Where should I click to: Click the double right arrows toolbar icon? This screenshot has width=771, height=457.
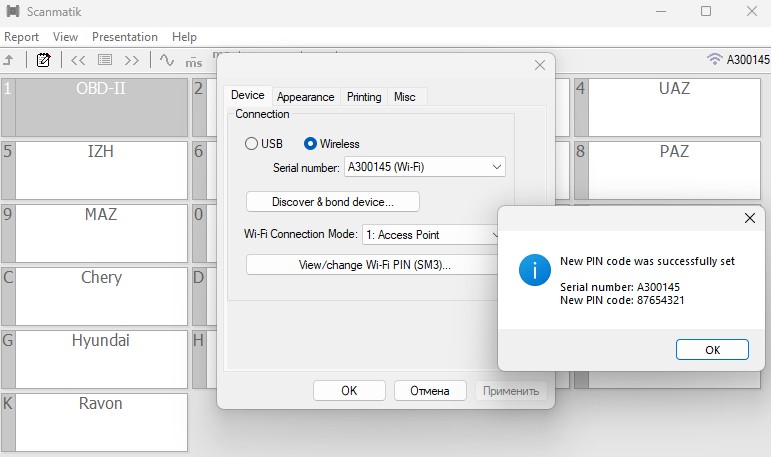pos(132,60)
